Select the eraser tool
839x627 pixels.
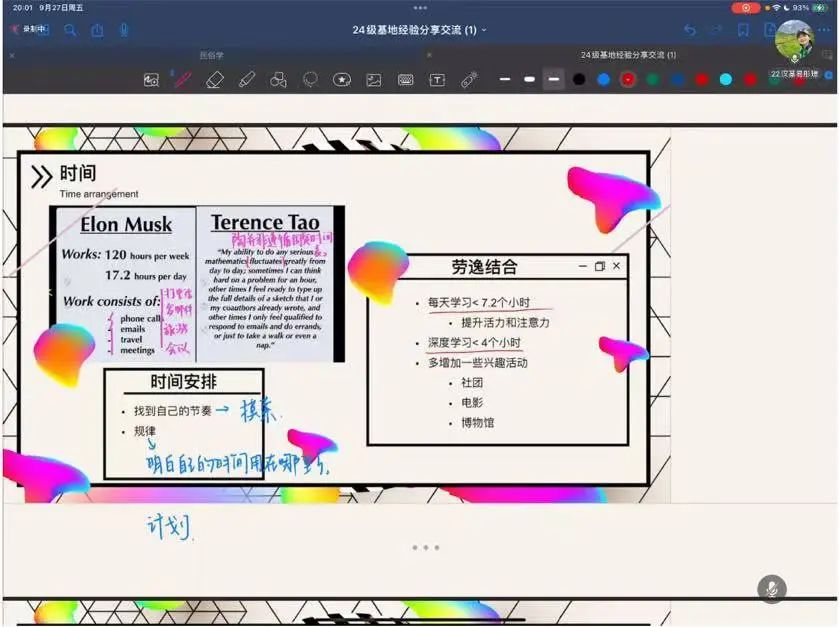(x=214, y=80)
